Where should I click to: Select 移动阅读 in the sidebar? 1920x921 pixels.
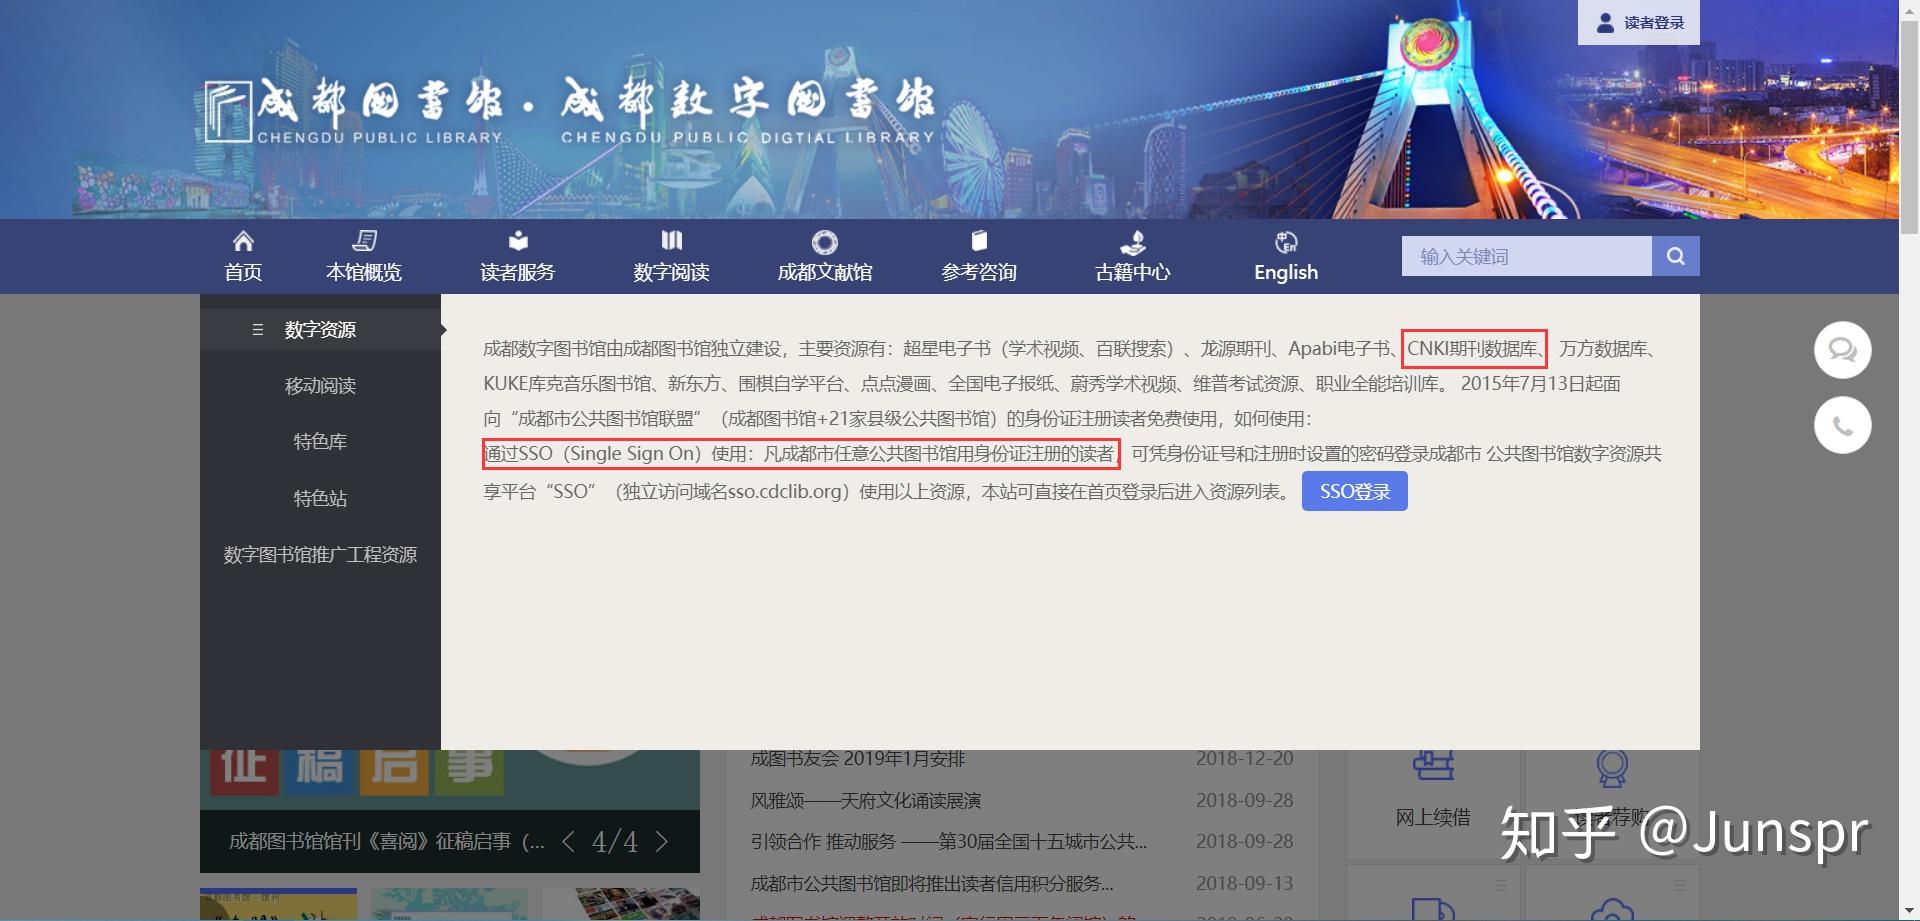pyautogui.click(x=320, y=385)
